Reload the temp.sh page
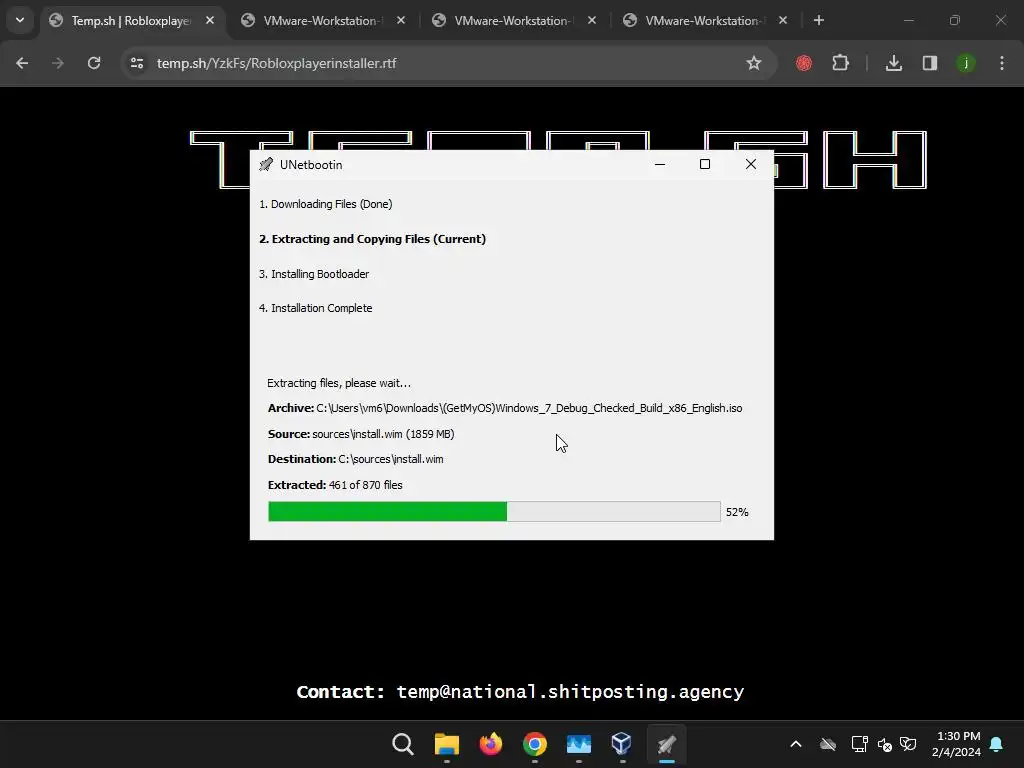The width and height of the screenshot is (1024, 768). (94, 63)
